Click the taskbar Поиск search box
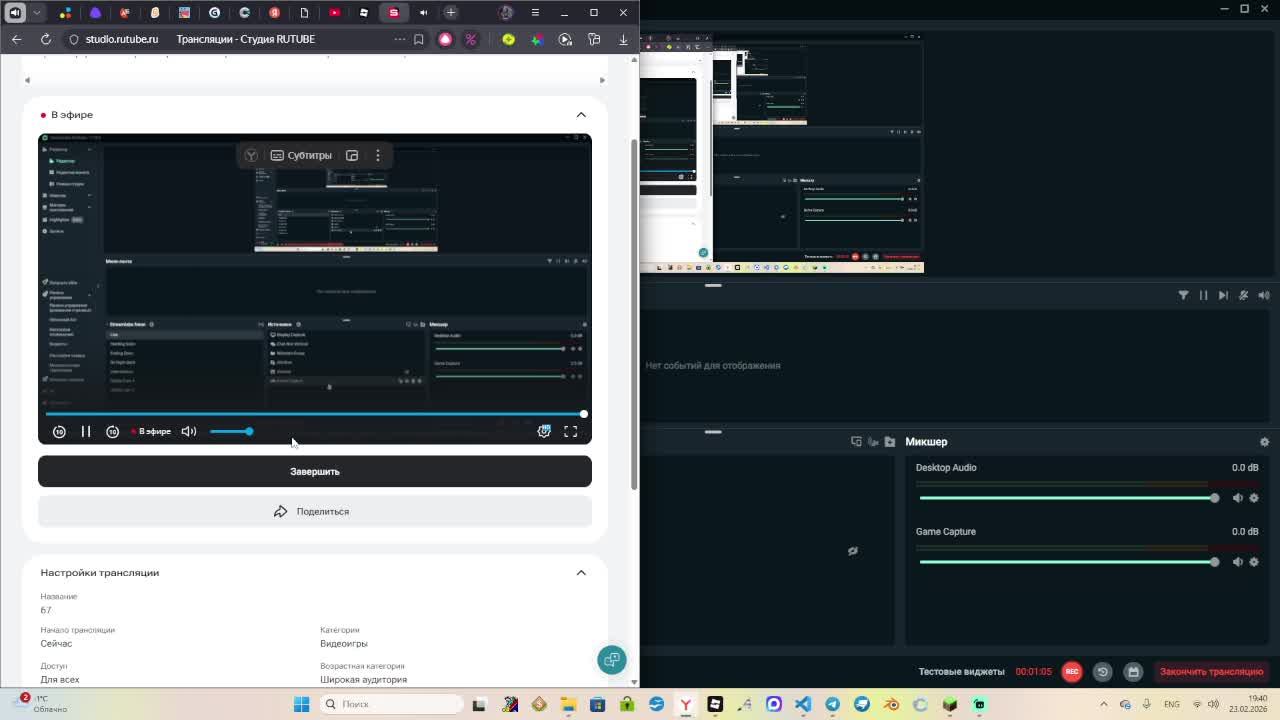 click(x=392, y=704)
